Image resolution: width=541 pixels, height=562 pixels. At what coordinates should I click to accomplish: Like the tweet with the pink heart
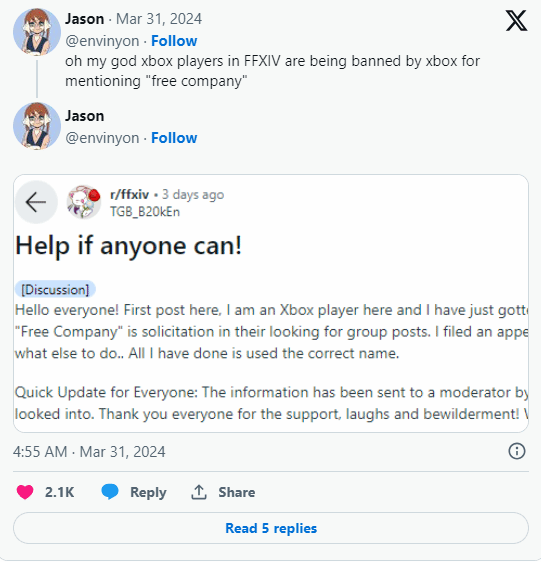click(25, 492)
